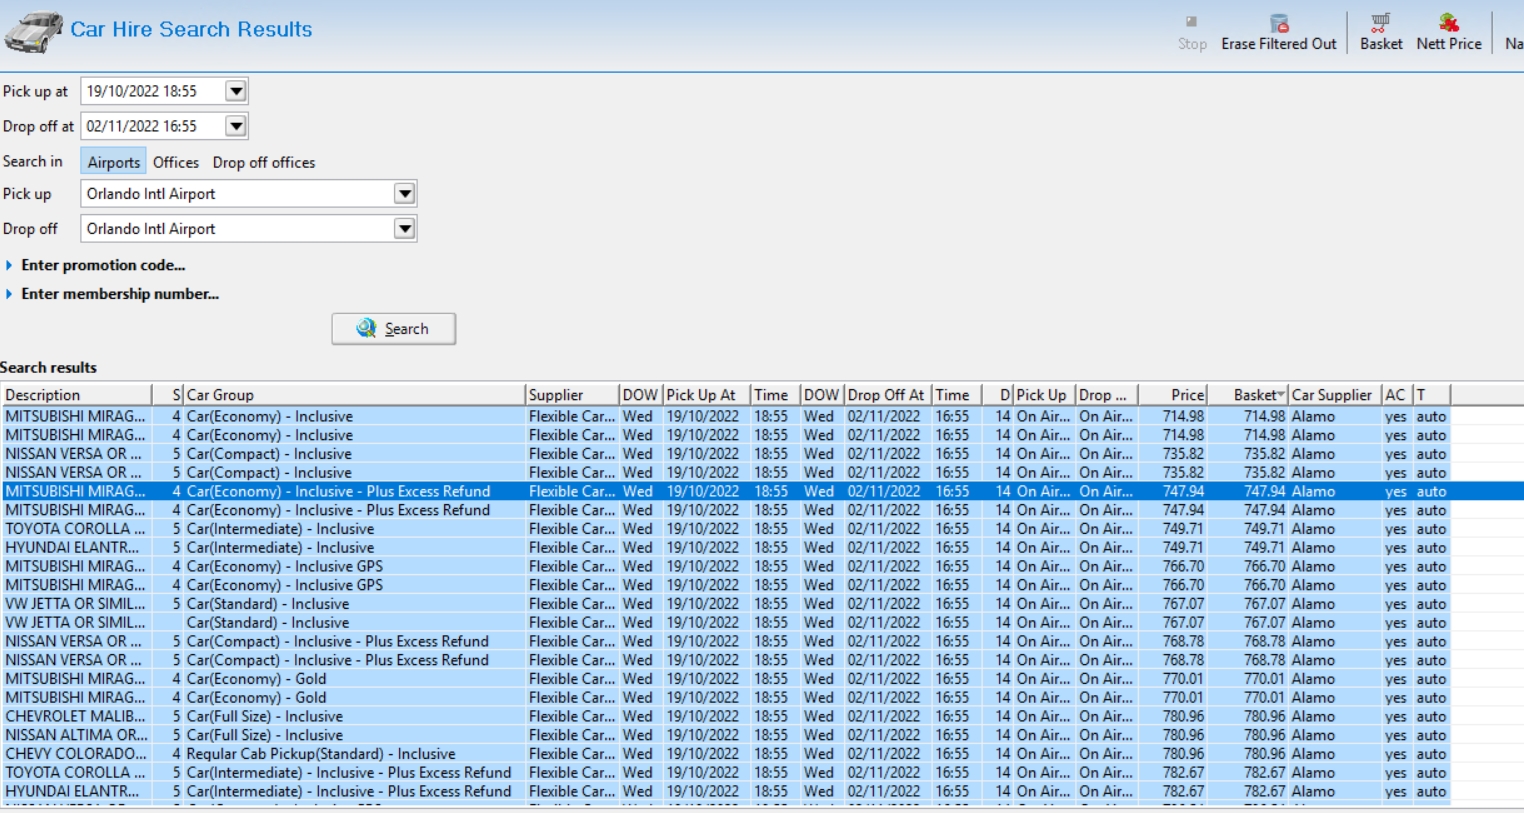Toggle Nett Price in the toolbar
This screenshot has width=1524, height=813.
(x=1448, y=32)
